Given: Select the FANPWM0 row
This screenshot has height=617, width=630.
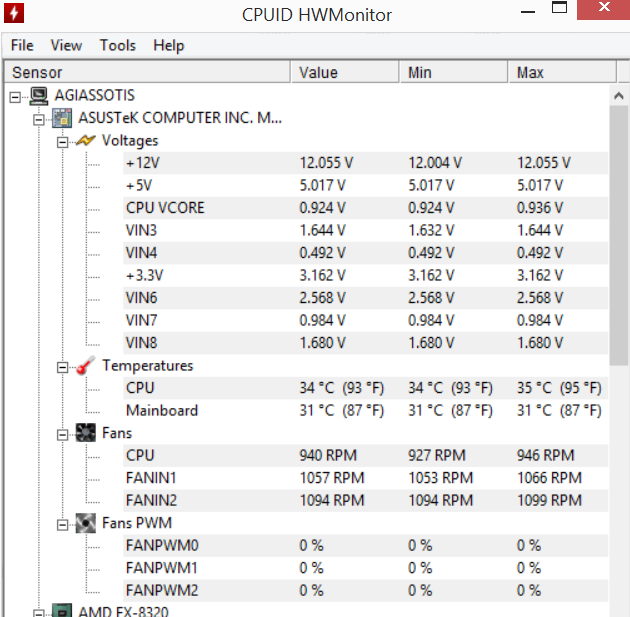Looking at the screenshot, I should coord(366,545).
